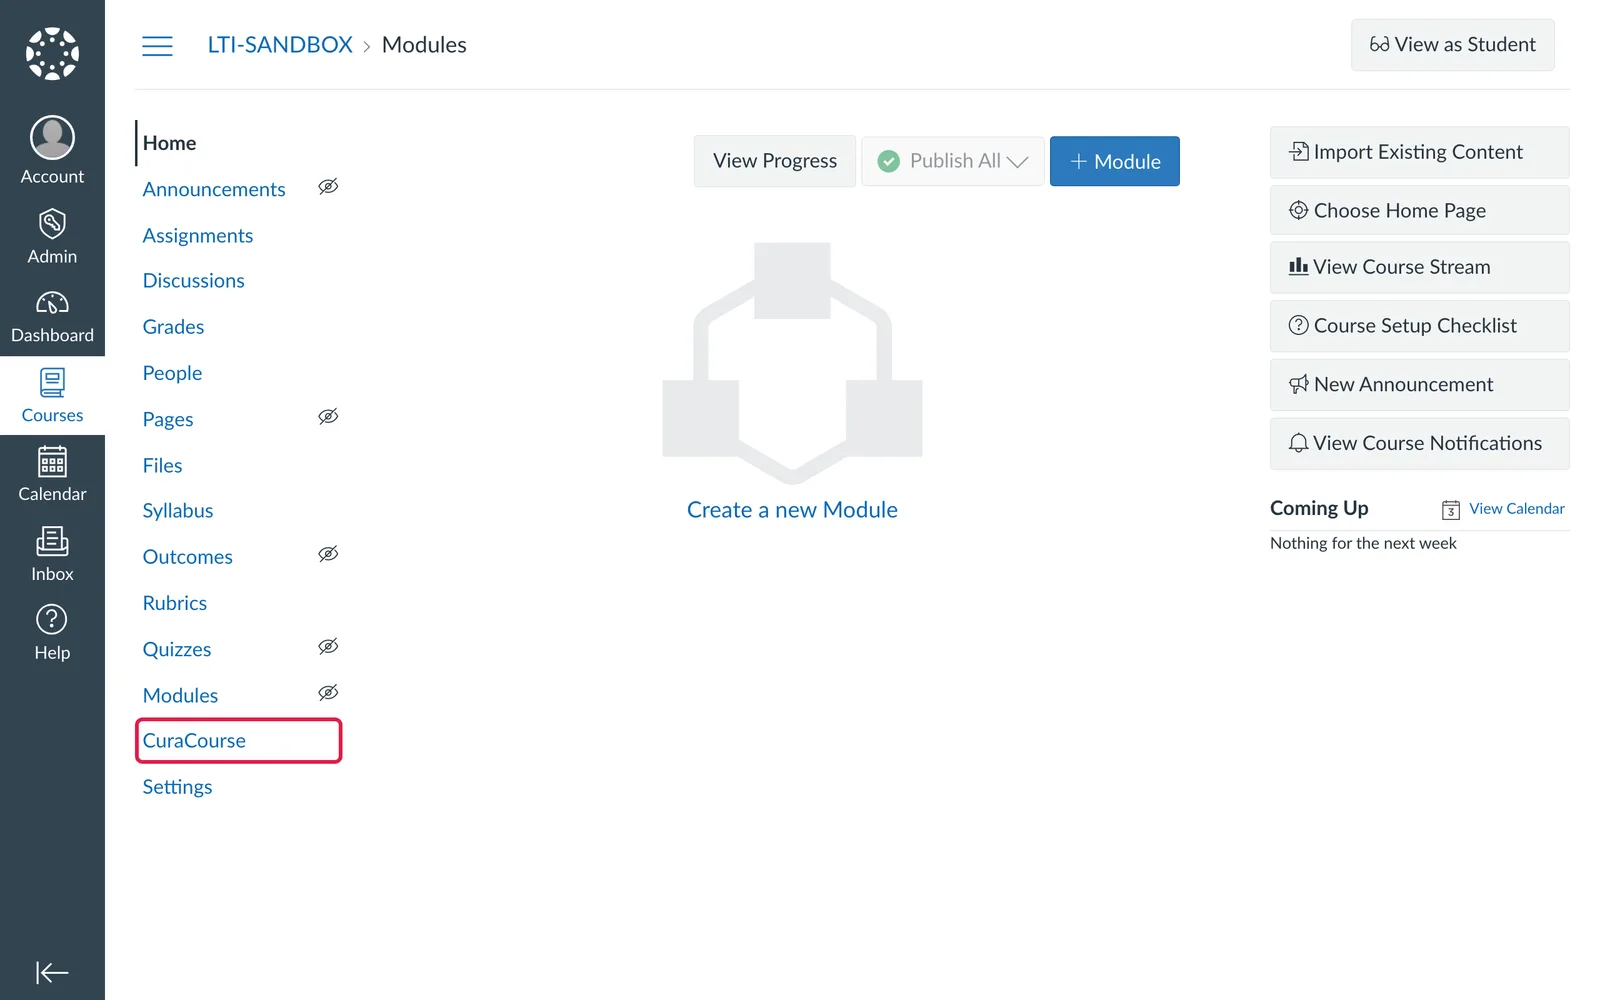Click the View Calendar link
This screenshot has height=1000, width=1600.
pos(1517,509)
